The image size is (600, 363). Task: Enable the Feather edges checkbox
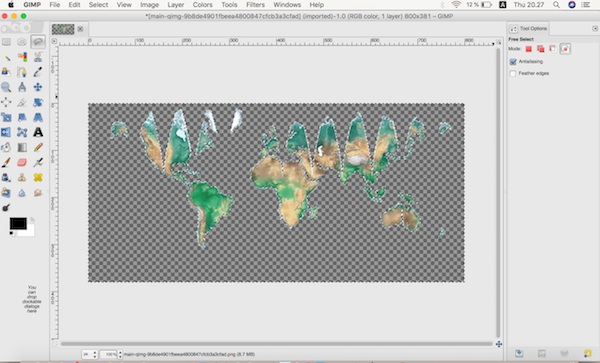[513, 73]
